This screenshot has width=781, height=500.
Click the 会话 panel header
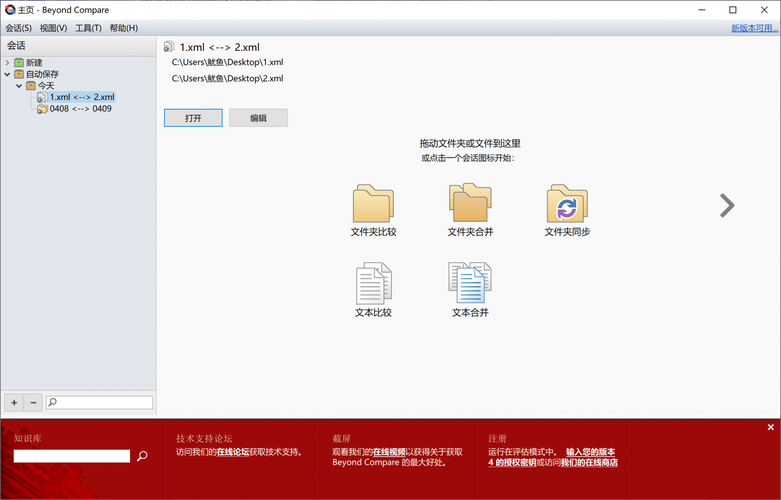tap(78, 46)
